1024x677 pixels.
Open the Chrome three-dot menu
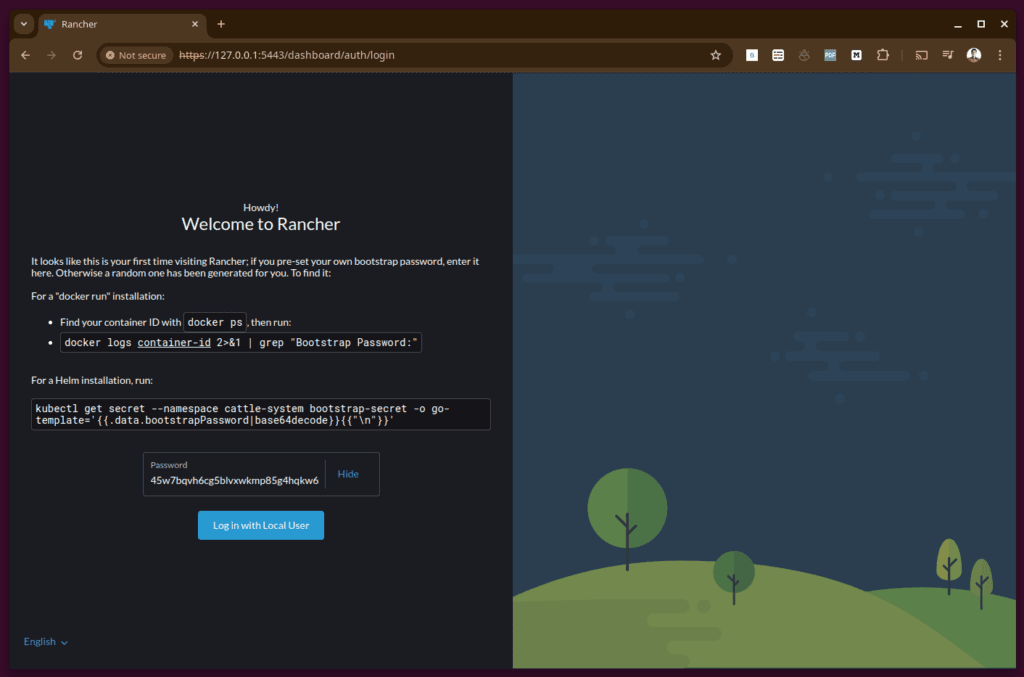[x=1000, y=55]
